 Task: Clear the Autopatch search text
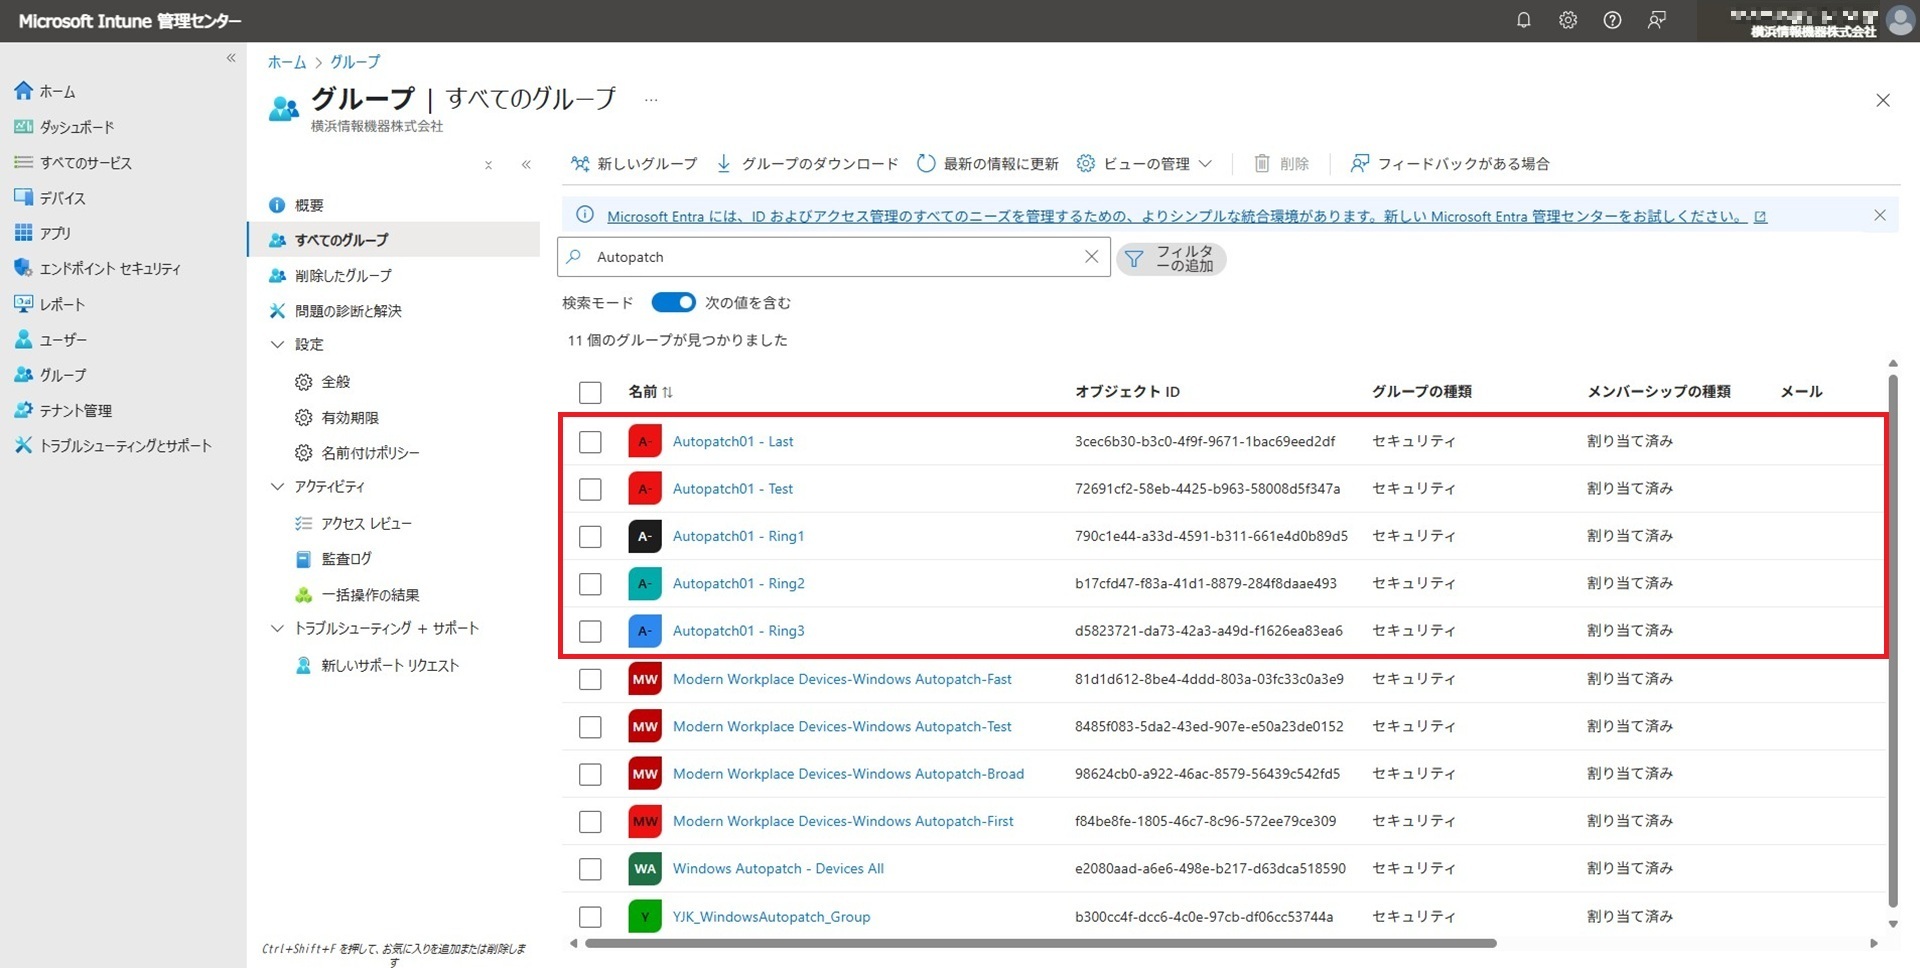click(1091, 257)
